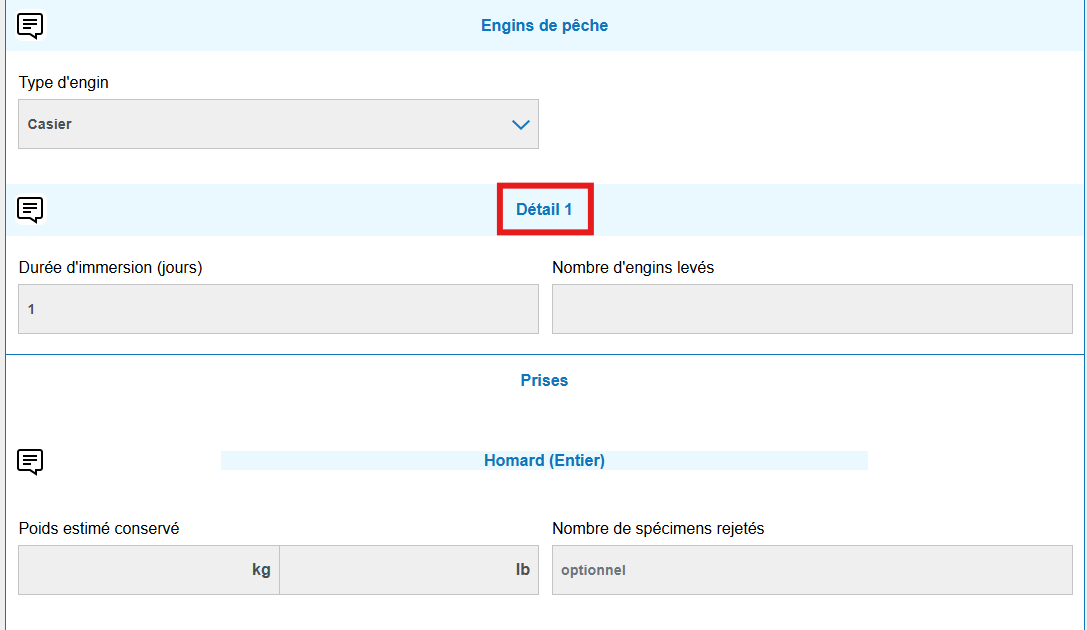The image size is (1087, 630).
Task: Click the Prises section heading
Action: tap(544, 381)
